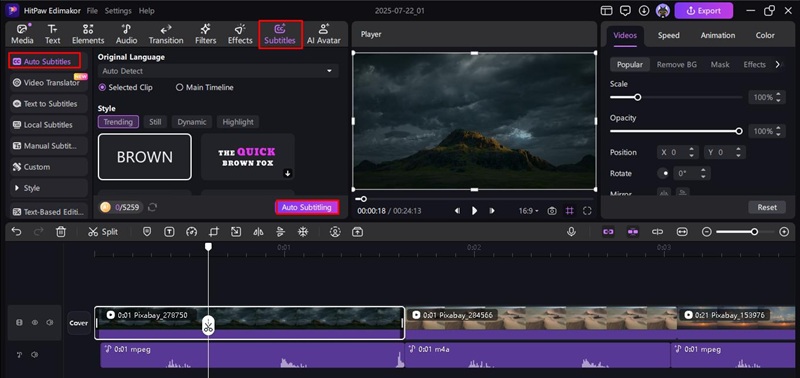Play the video in the player
Viewport: 800px width, 378px height.
(474, 211)
